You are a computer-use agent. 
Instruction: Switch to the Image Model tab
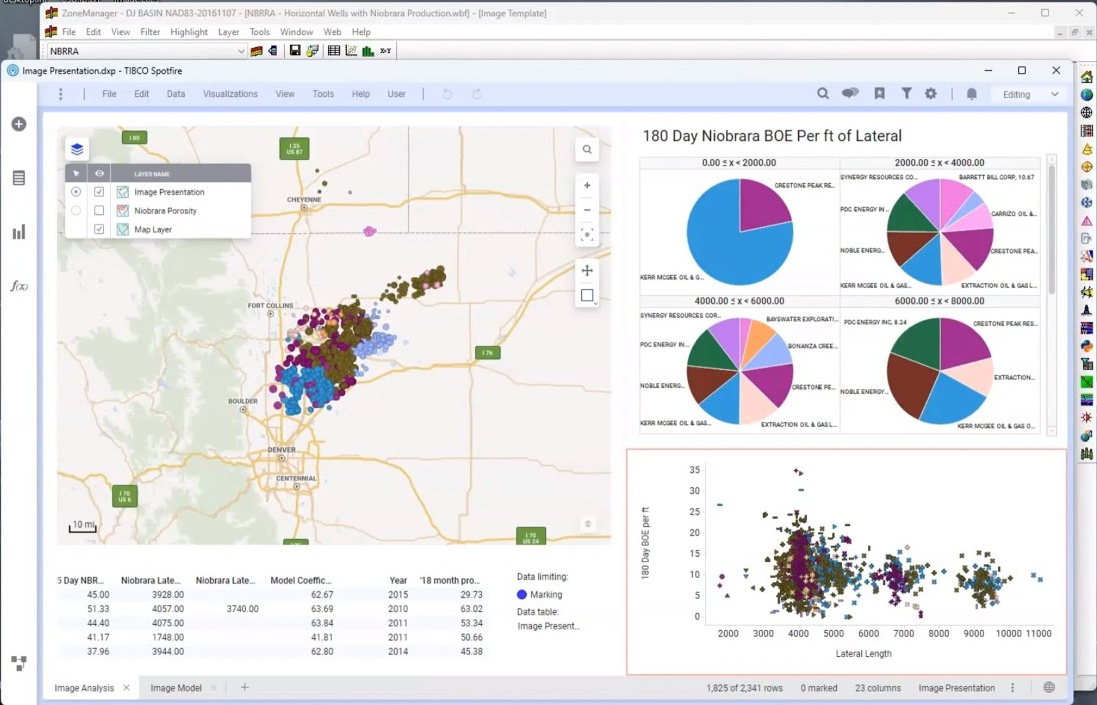(177, 688)
